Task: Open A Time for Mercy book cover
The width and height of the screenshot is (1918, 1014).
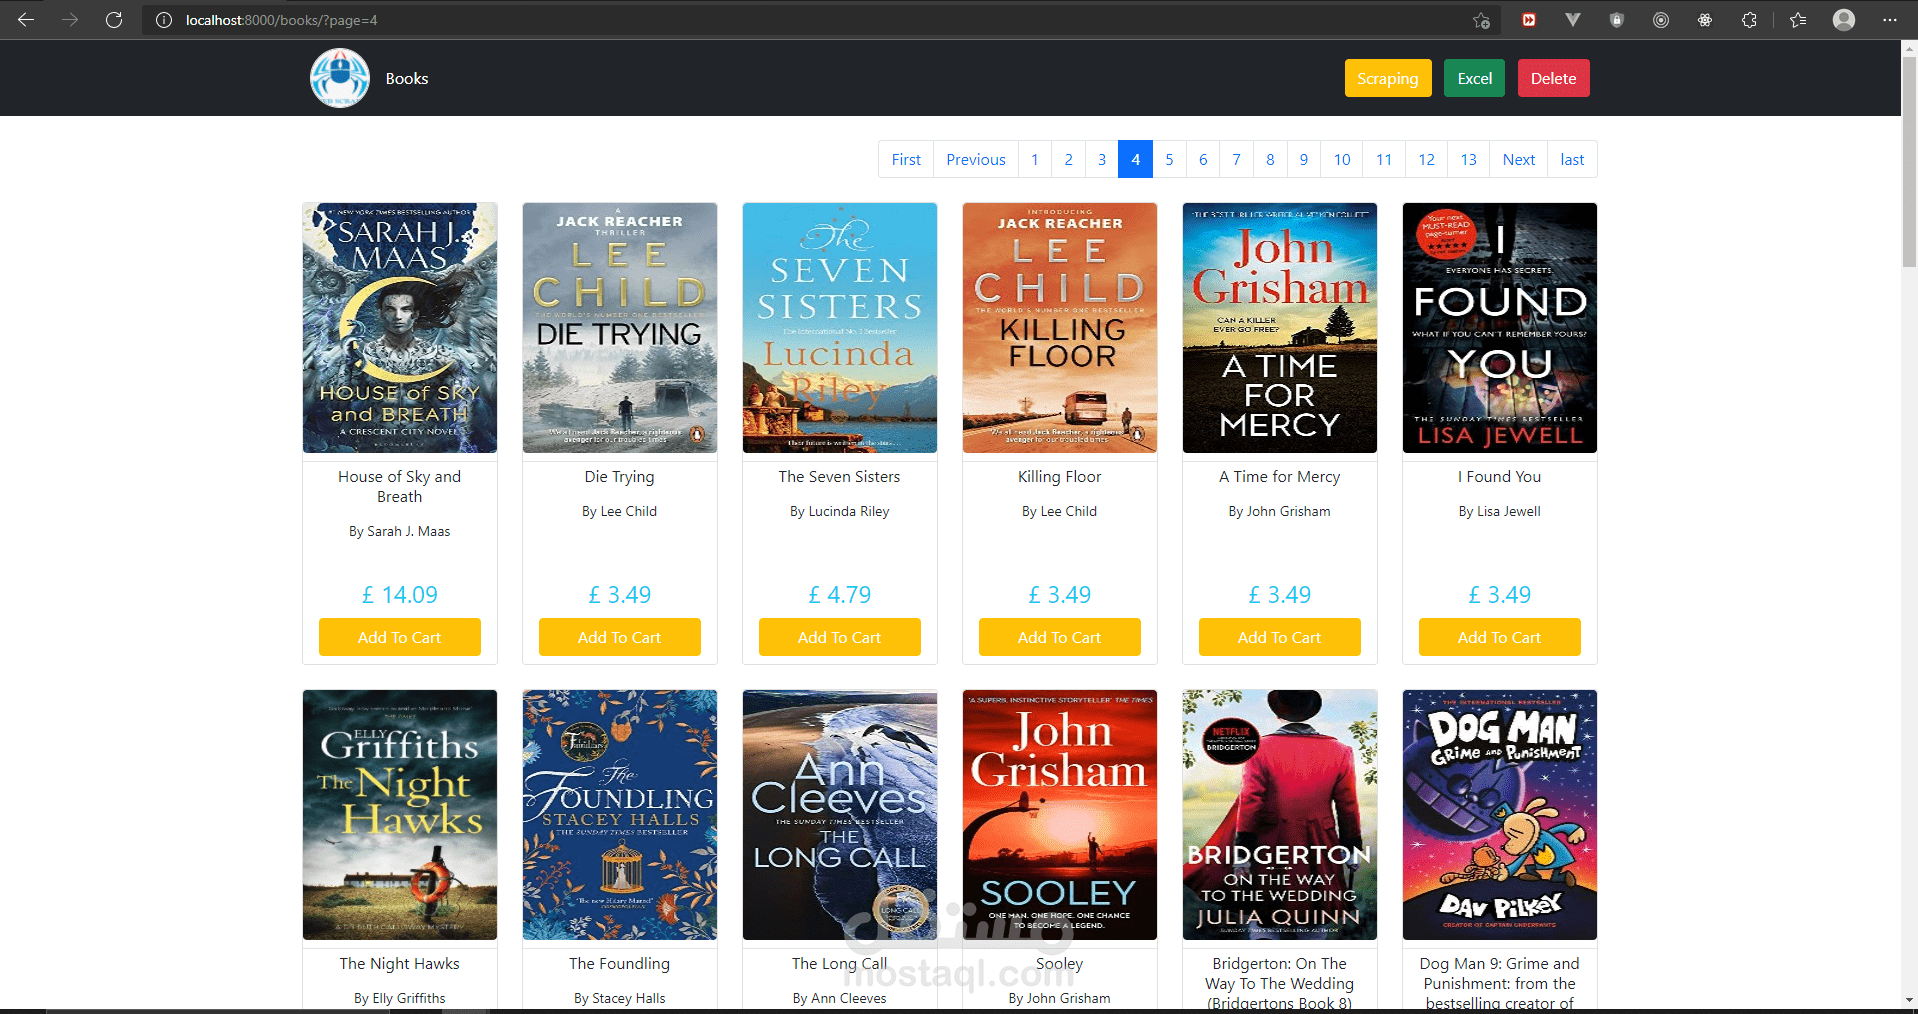Action: point(1280,328)
